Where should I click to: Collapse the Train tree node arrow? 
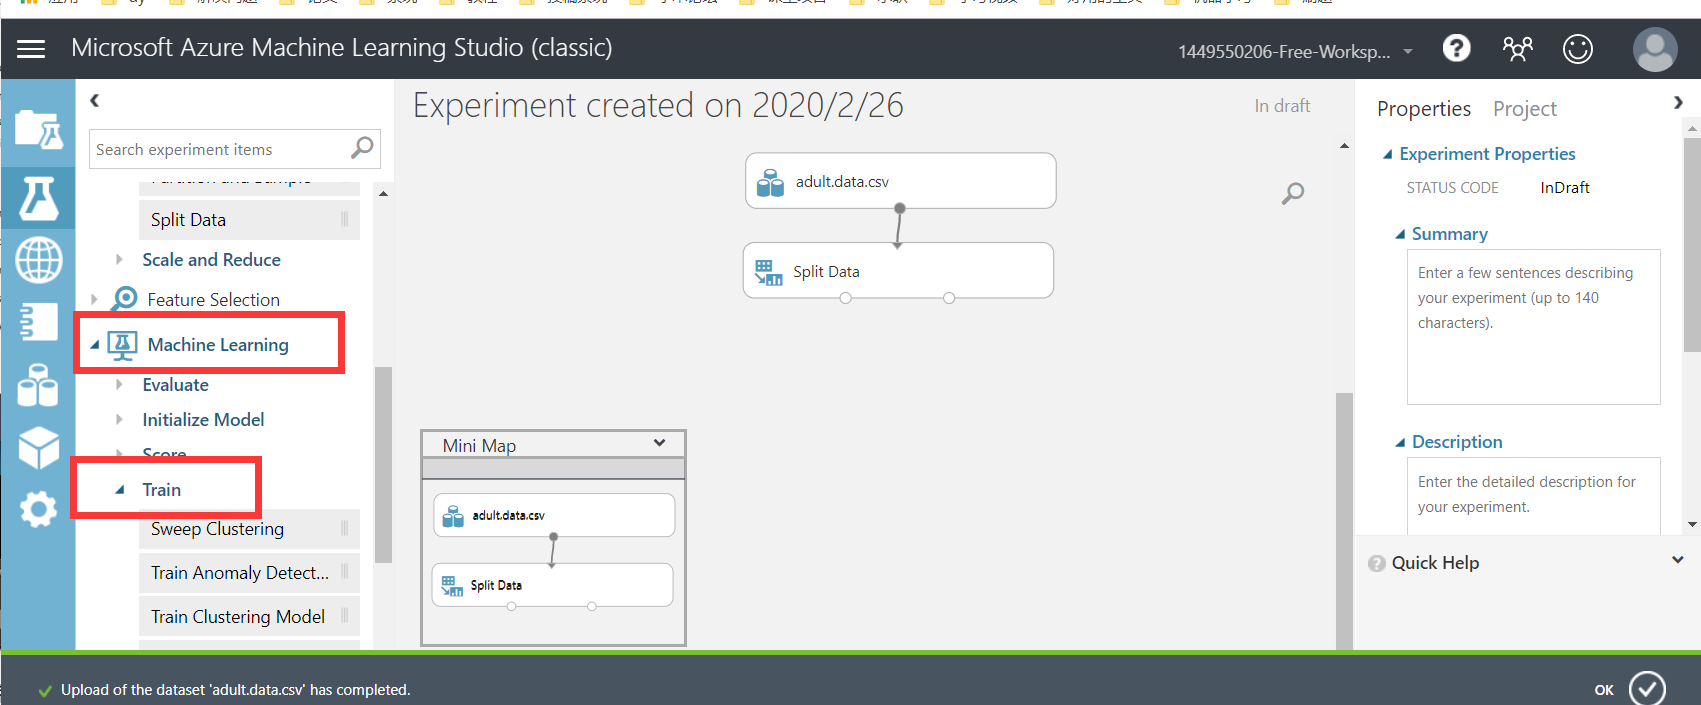click(119, 490)
